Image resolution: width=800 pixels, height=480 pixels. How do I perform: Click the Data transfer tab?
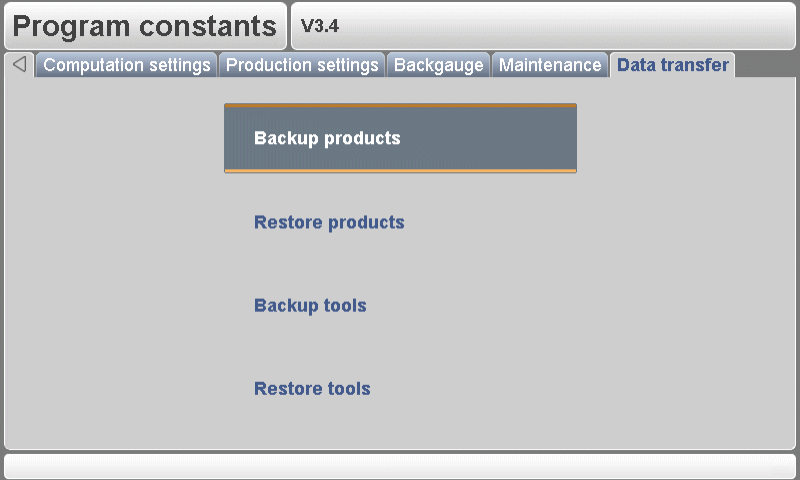tap(673, 66)
